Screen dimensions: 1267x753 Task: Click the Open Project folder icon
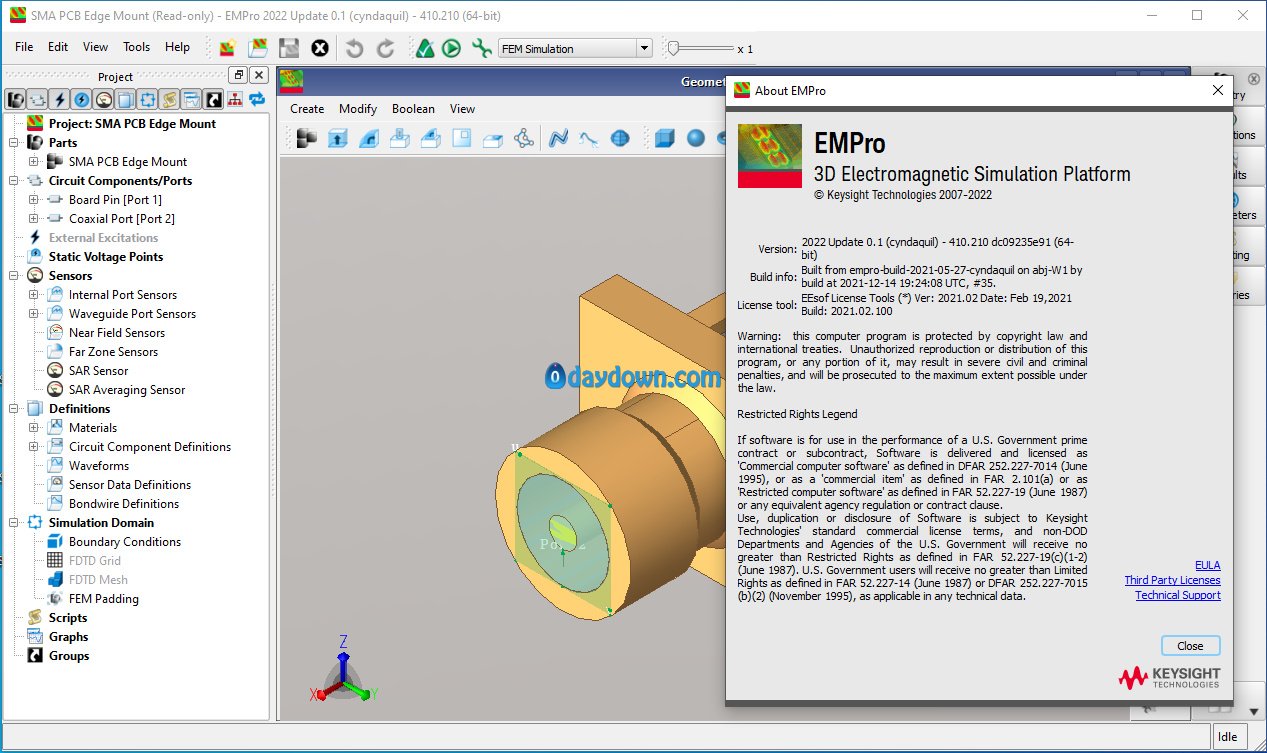pos(258,48)
